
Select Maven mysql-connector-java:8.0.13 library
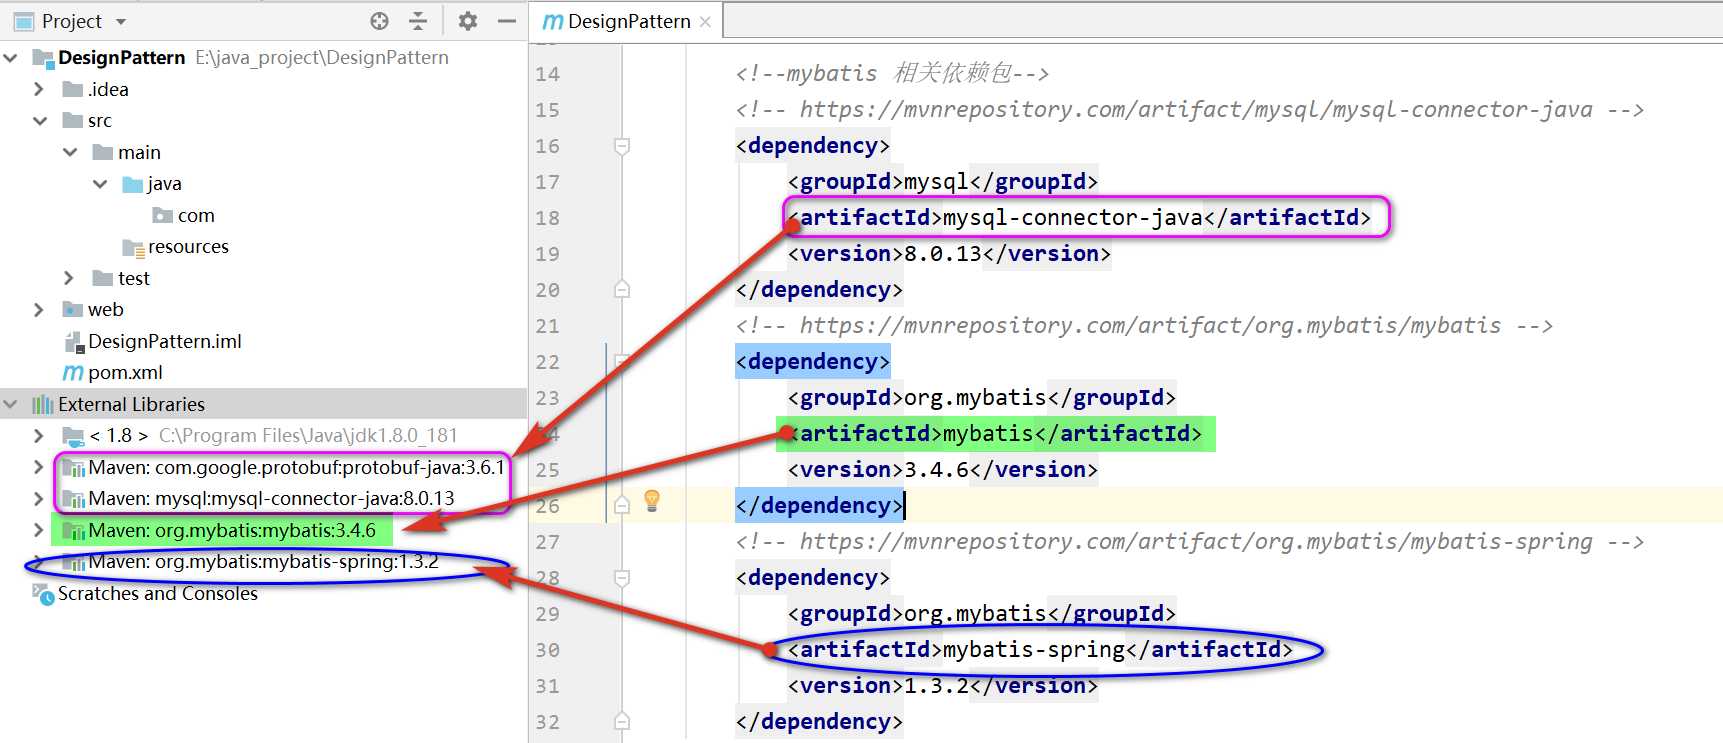point(271,498)
